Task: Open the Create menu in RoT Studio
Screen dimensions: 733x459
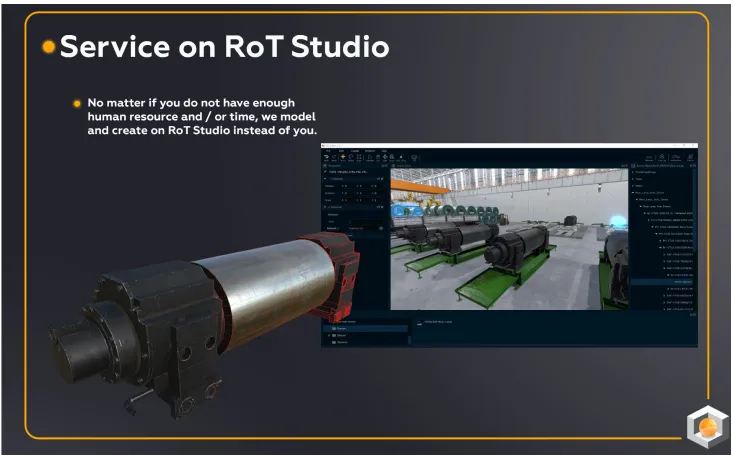Action: [354, 151]
